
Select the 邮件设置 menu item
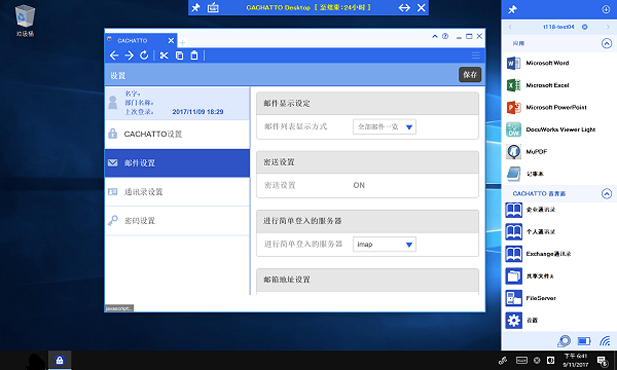(177, 163)
